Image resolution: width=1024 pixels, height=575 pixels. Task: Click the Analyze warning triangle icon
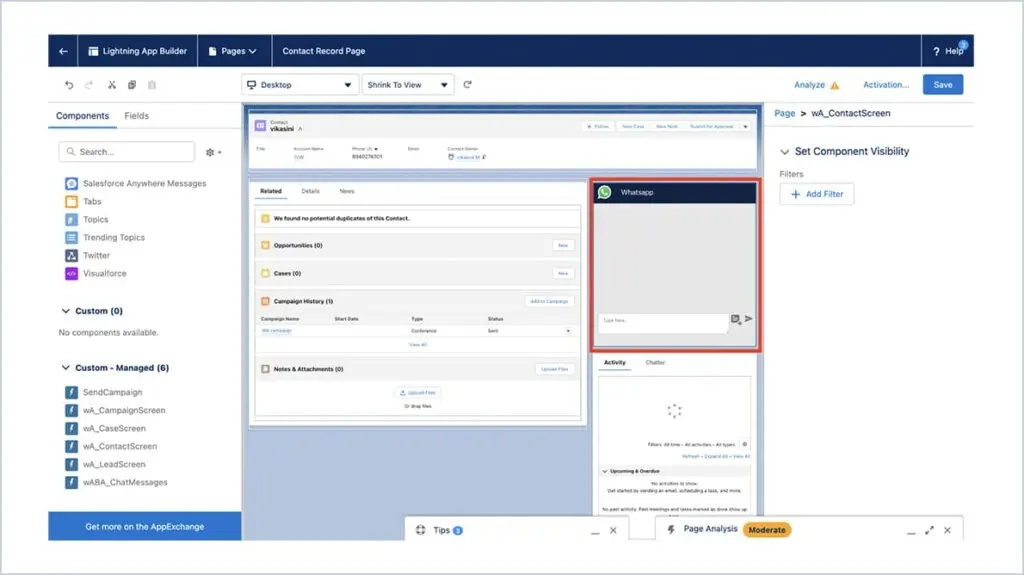(x=835, y=86)
